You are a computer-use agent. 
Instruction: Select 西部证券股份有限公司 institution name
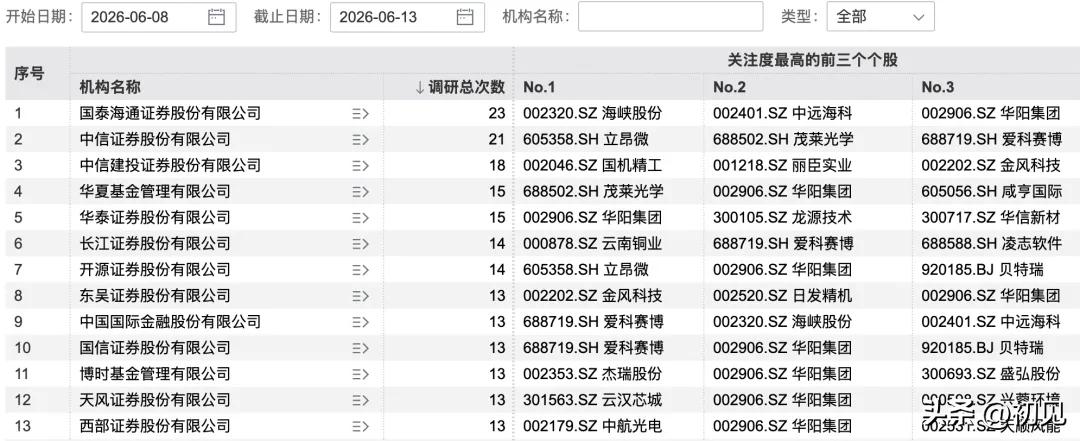tap(155, 427)
